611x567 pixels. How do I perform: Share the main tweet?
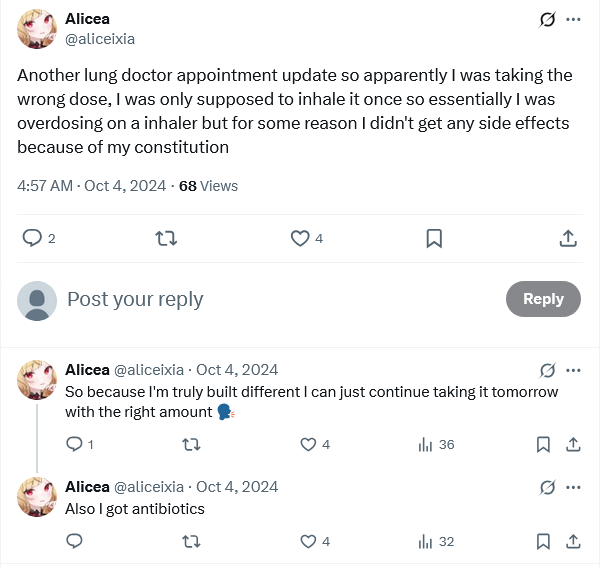[x=567, y=238]
